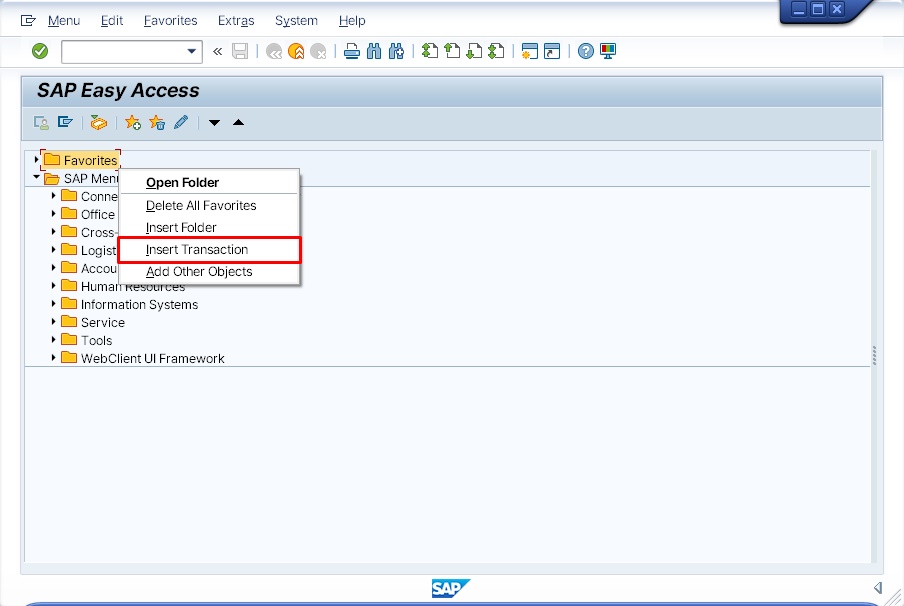The width and height of the screenshot is (904, 606).
Task: Open the Menu menu
Action: pyautogui.click(x=63, y=21)
